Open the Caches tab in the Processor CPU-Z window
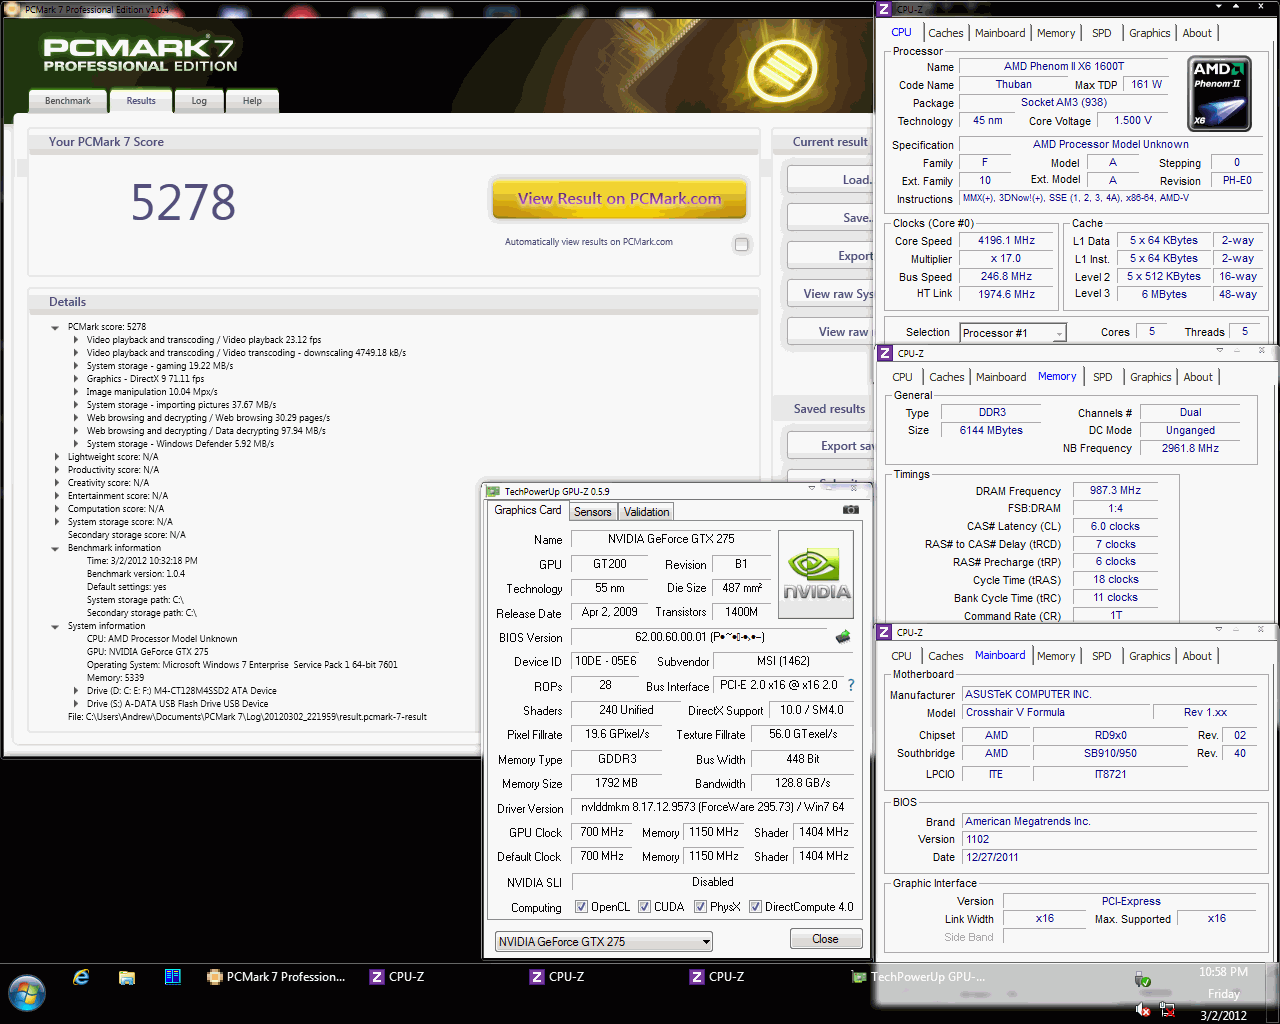This screenshot has height=1024, width=1280. pyautogui.click(x=946, y=33)
